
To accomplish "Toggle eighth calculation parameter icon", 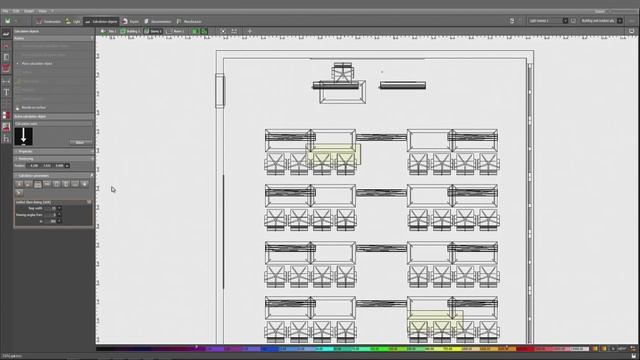I will [84, 184].
